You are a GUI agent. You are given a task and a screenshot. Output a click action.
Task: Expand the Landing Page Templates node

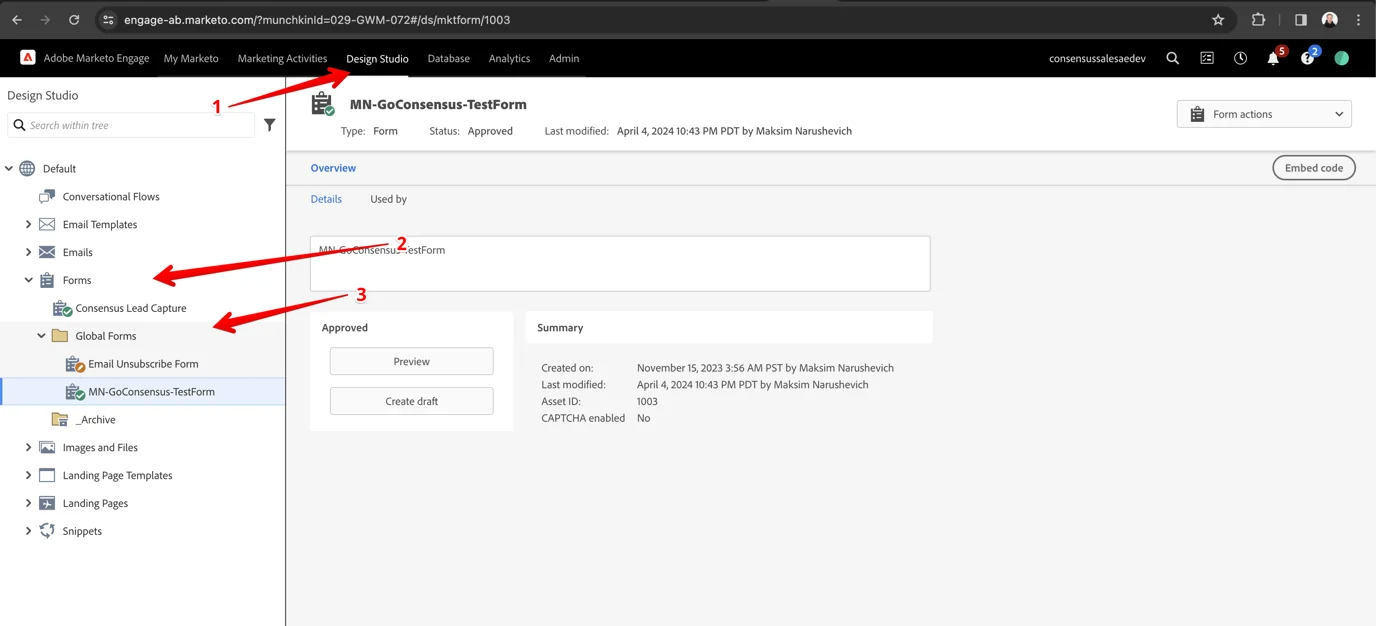tap(28, 475)
